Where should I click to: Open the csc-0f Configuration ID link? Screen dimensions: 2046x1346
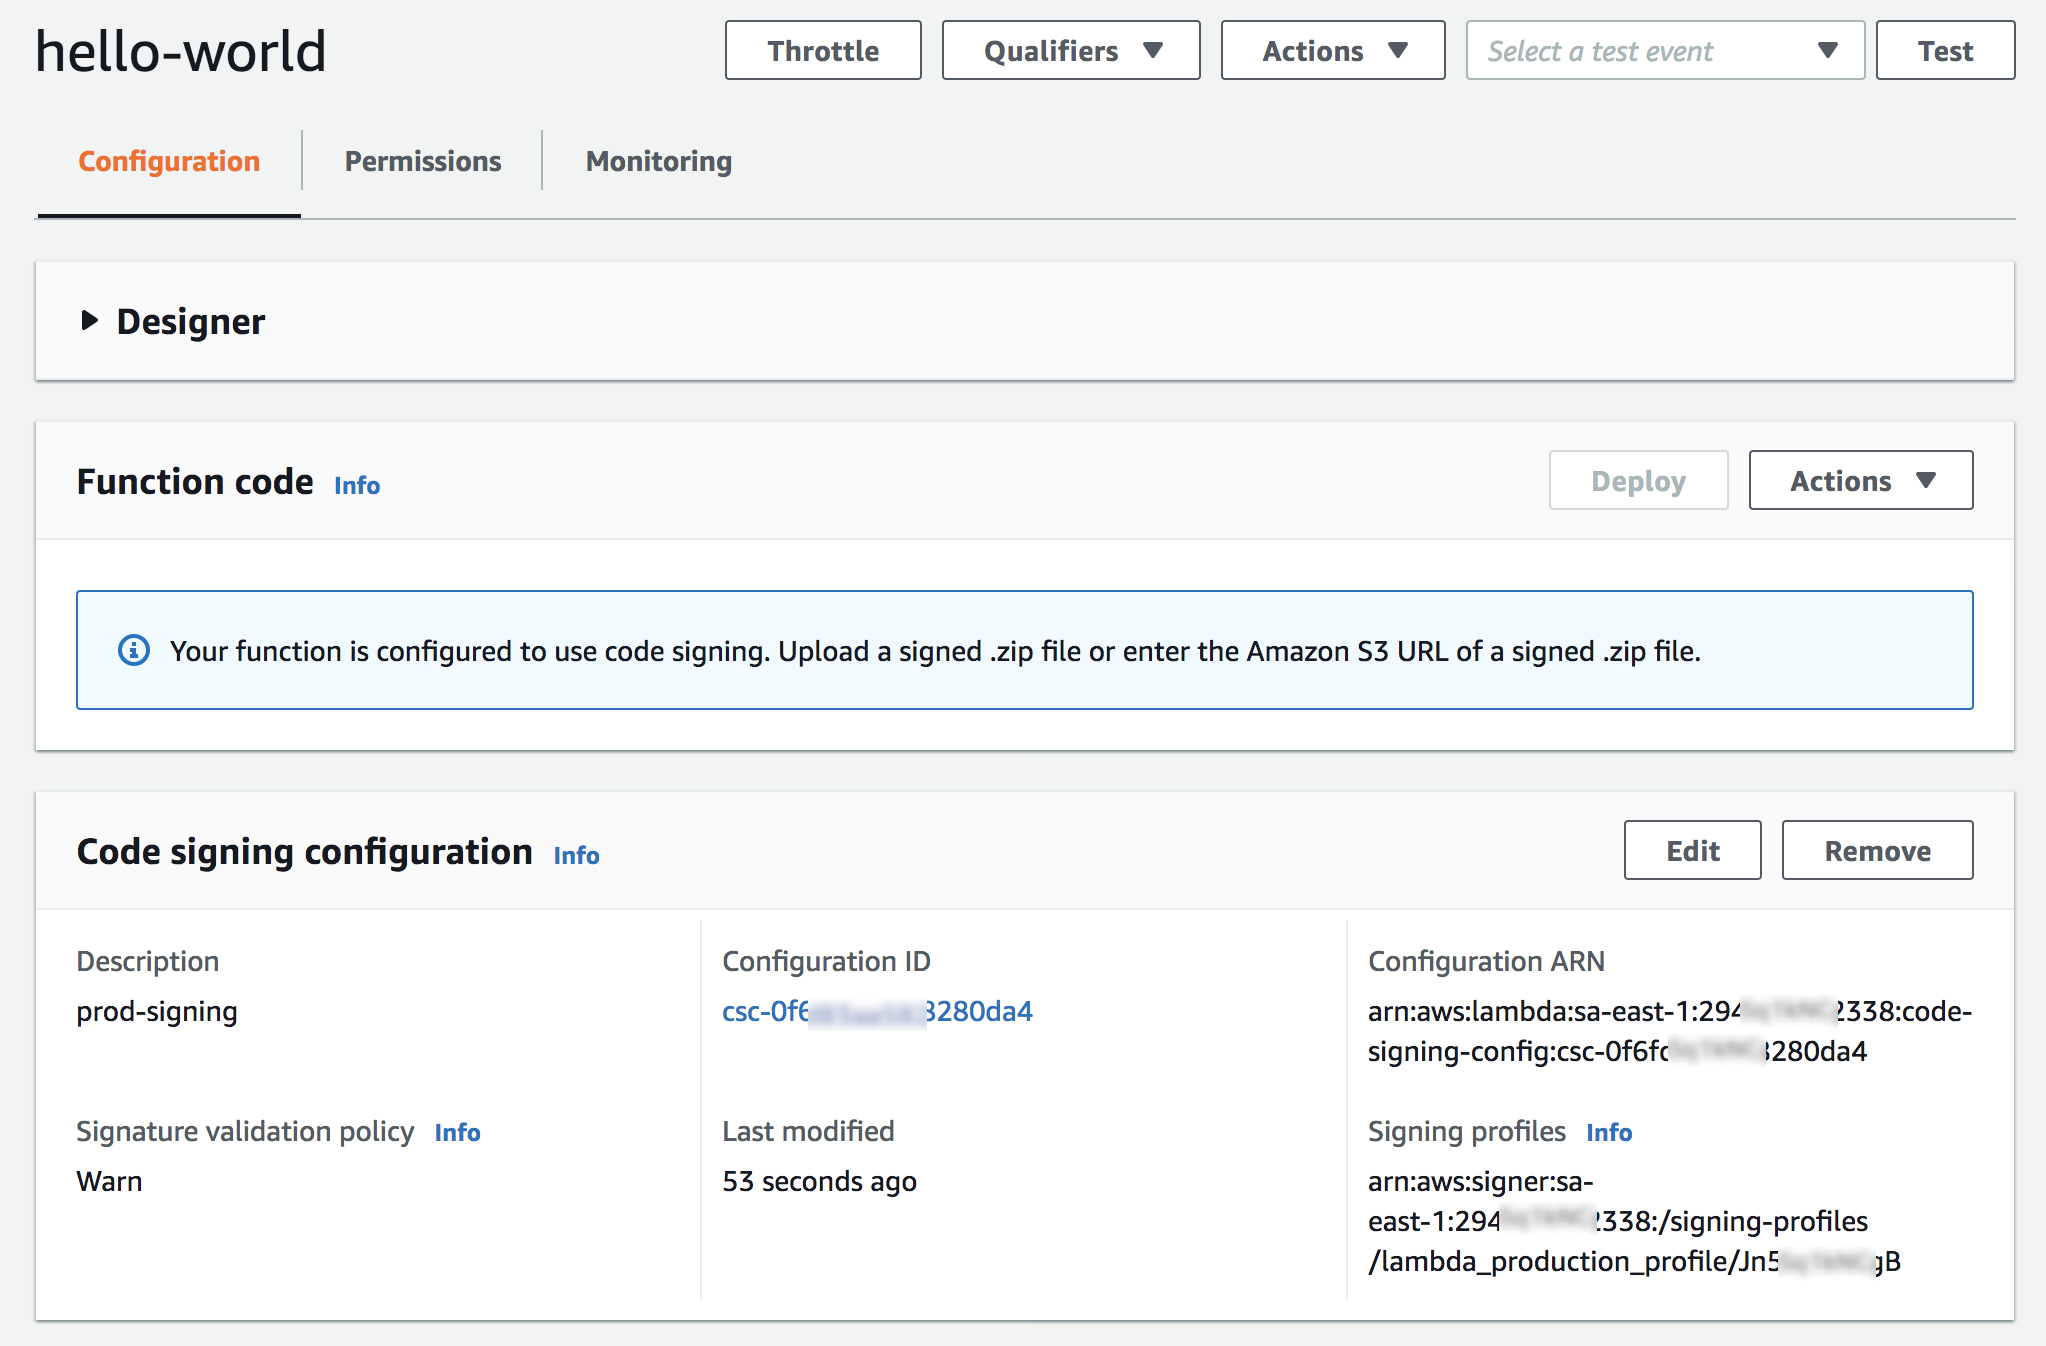tap(876, 1012)
